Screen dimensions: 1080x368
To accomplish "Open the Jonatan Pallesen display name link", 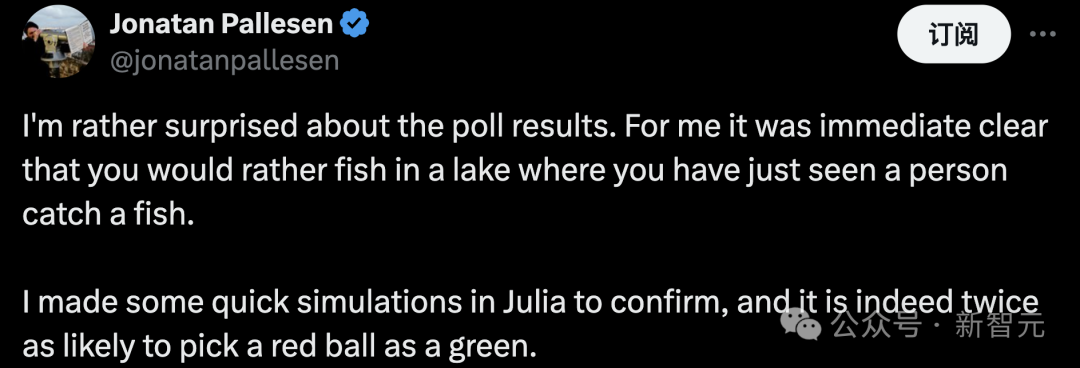I will [221, 25].
